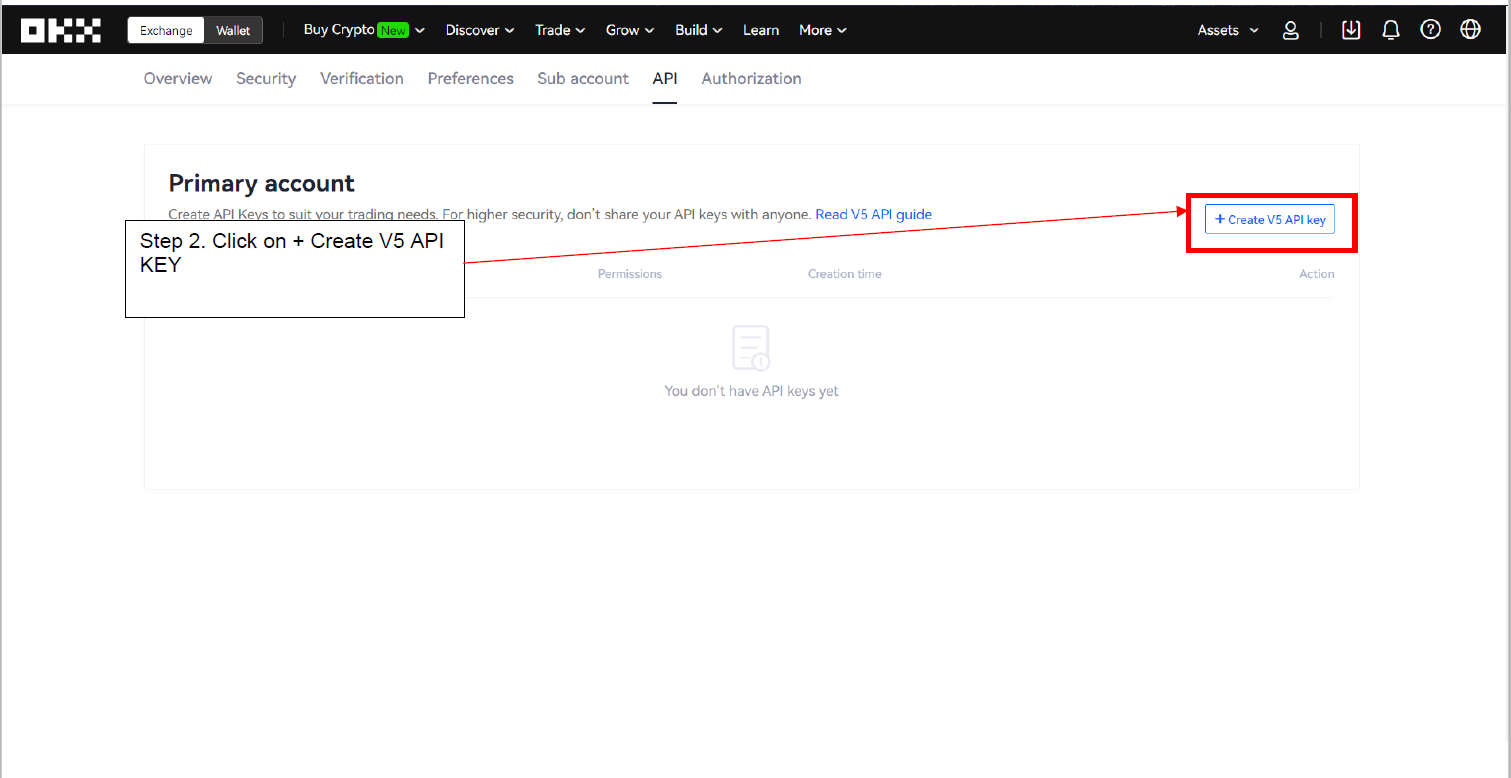1511x778 pixels.
Task: Go to the Overview tab
Action: click(x=178, y=78)
